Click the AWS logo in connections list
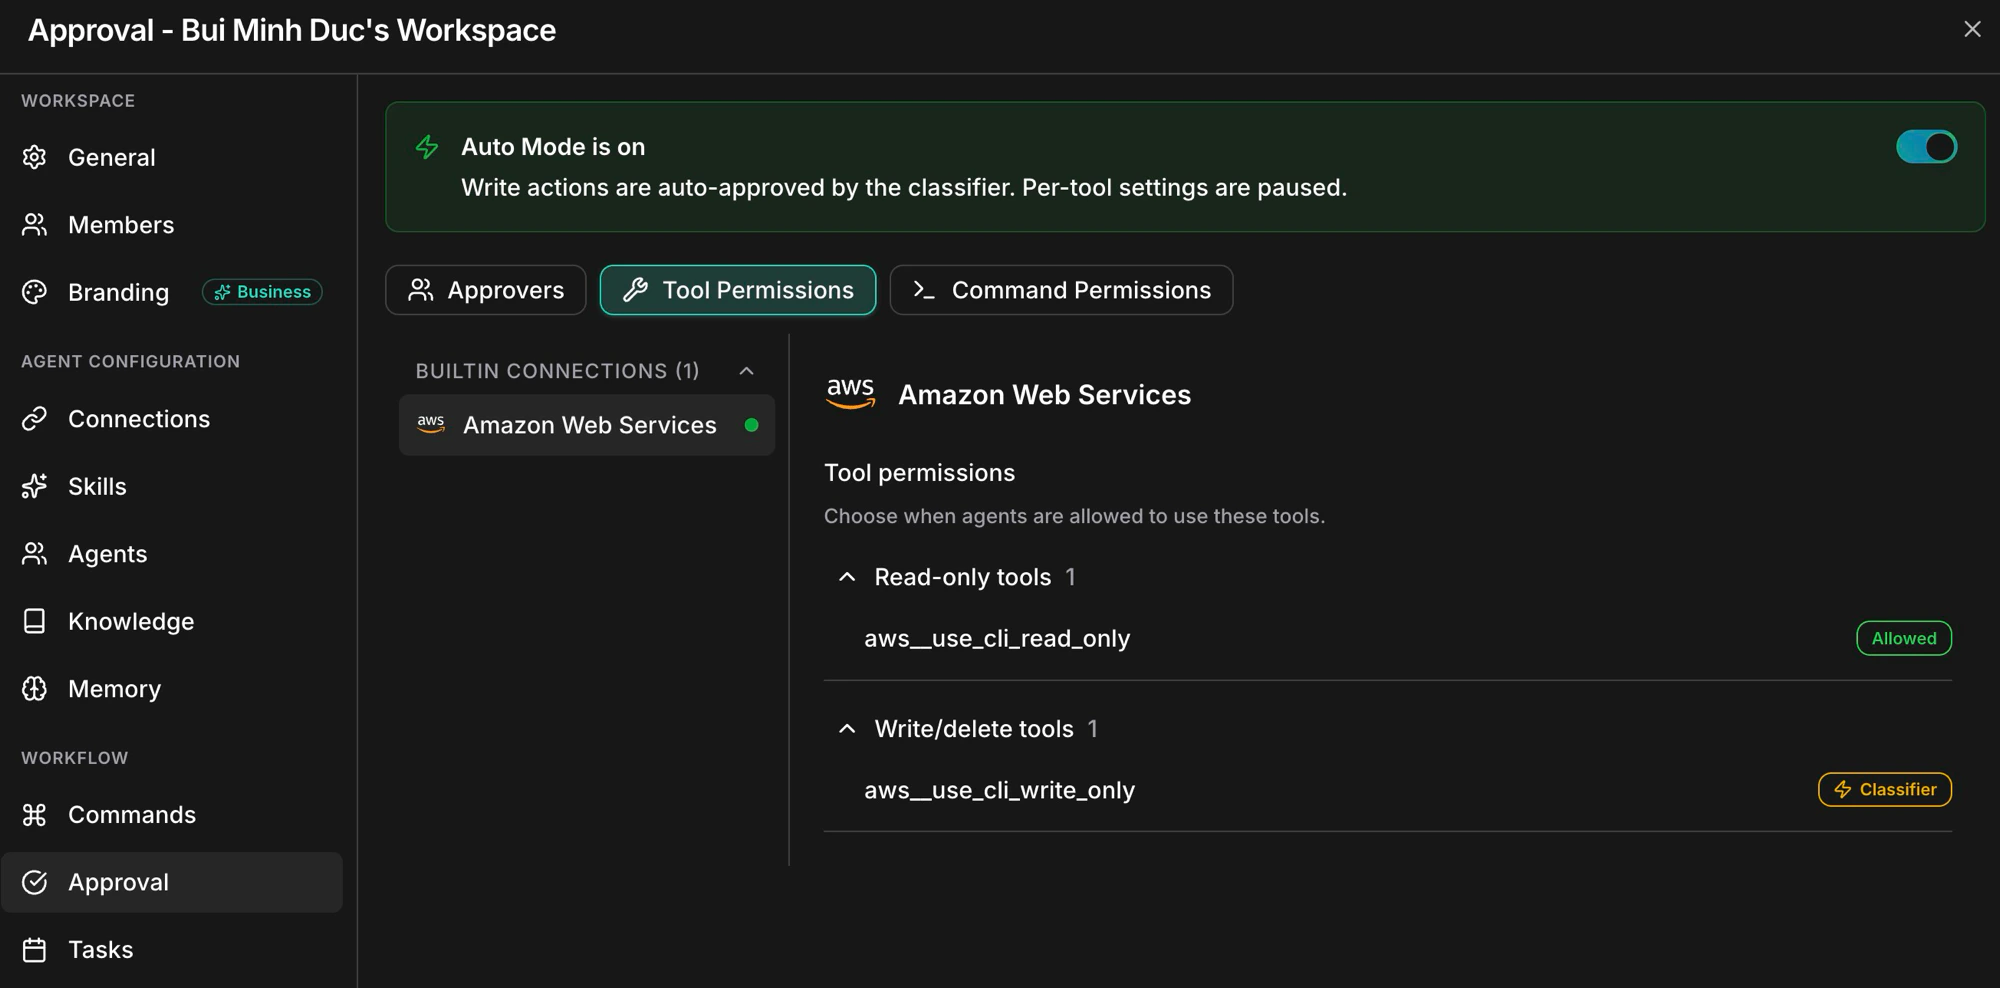Image resolution: width=2000 pixels, height=988 pixels. coord(431,424)
